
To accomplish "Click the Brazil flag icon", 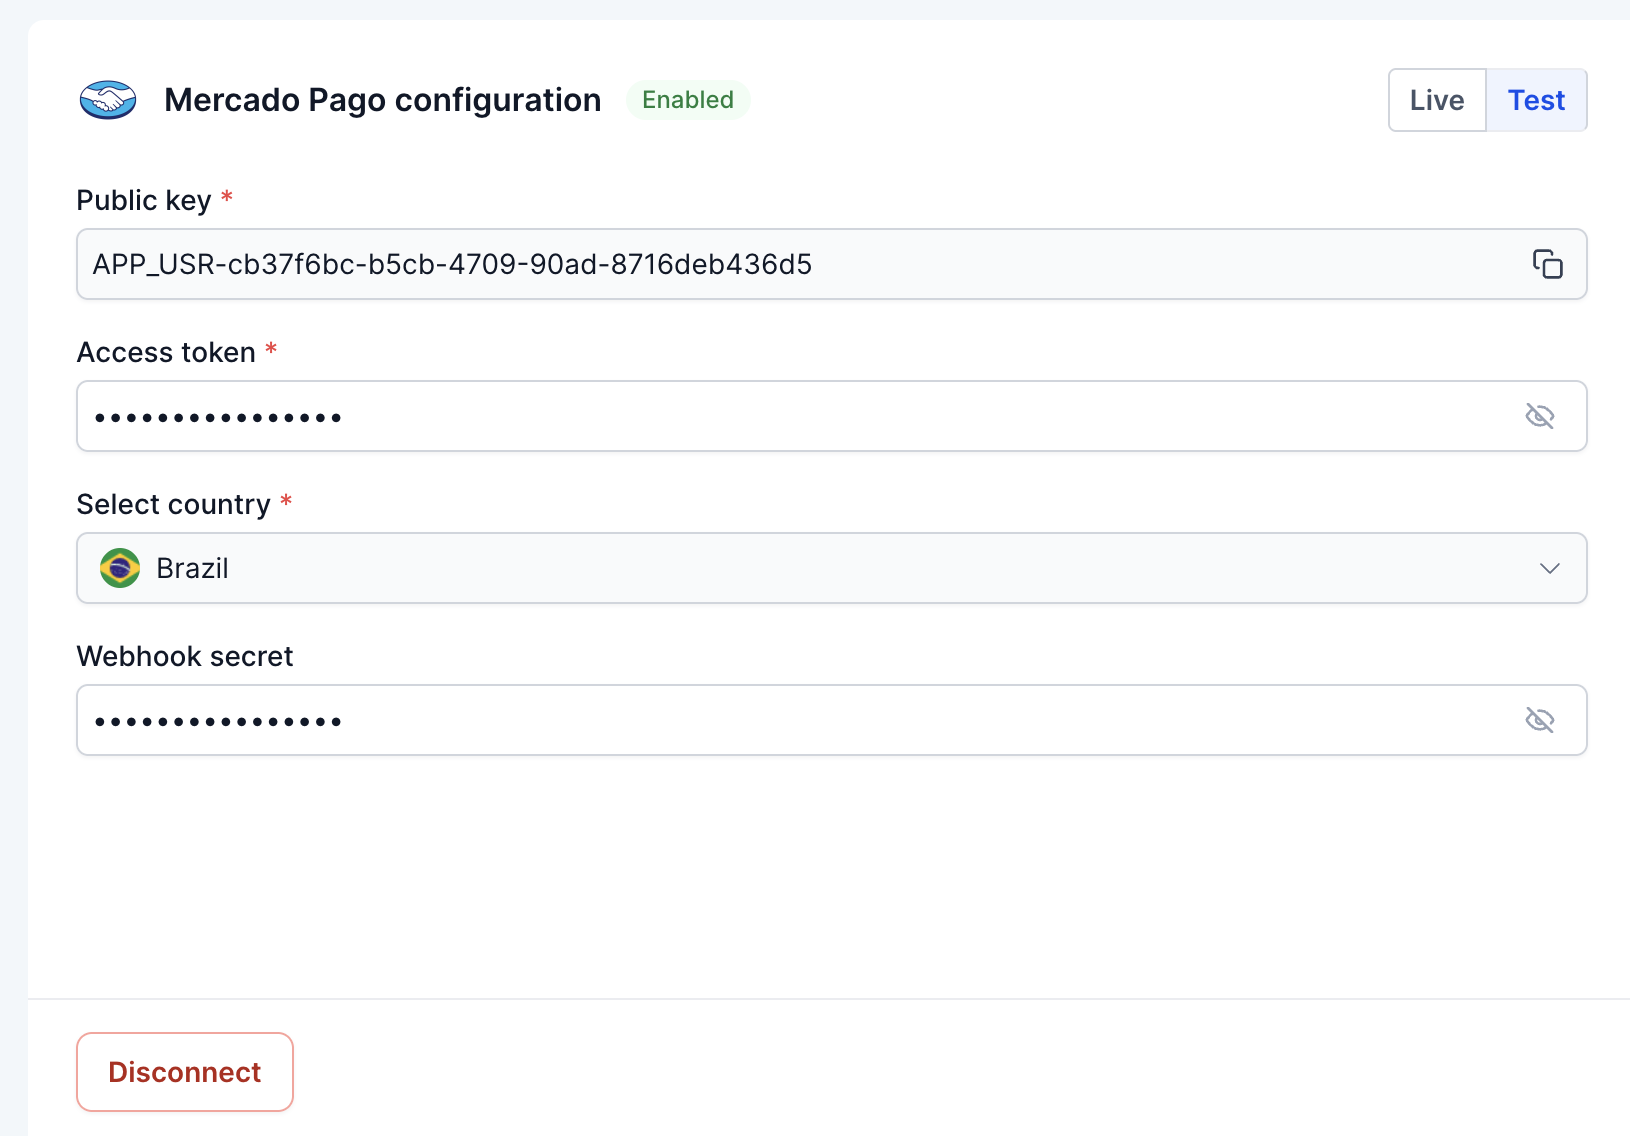I will [x=120, y=568].
